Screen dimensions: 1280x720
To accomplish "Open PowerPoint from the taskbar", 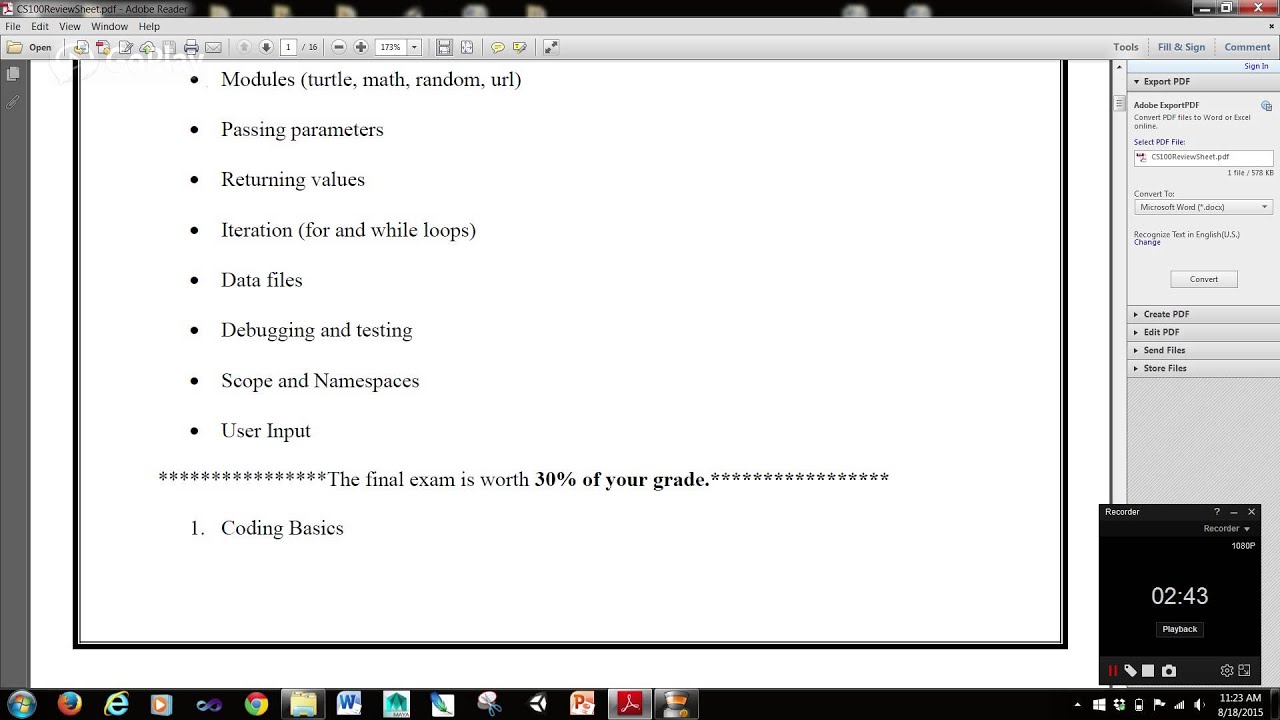I will (x=583, y=704).
